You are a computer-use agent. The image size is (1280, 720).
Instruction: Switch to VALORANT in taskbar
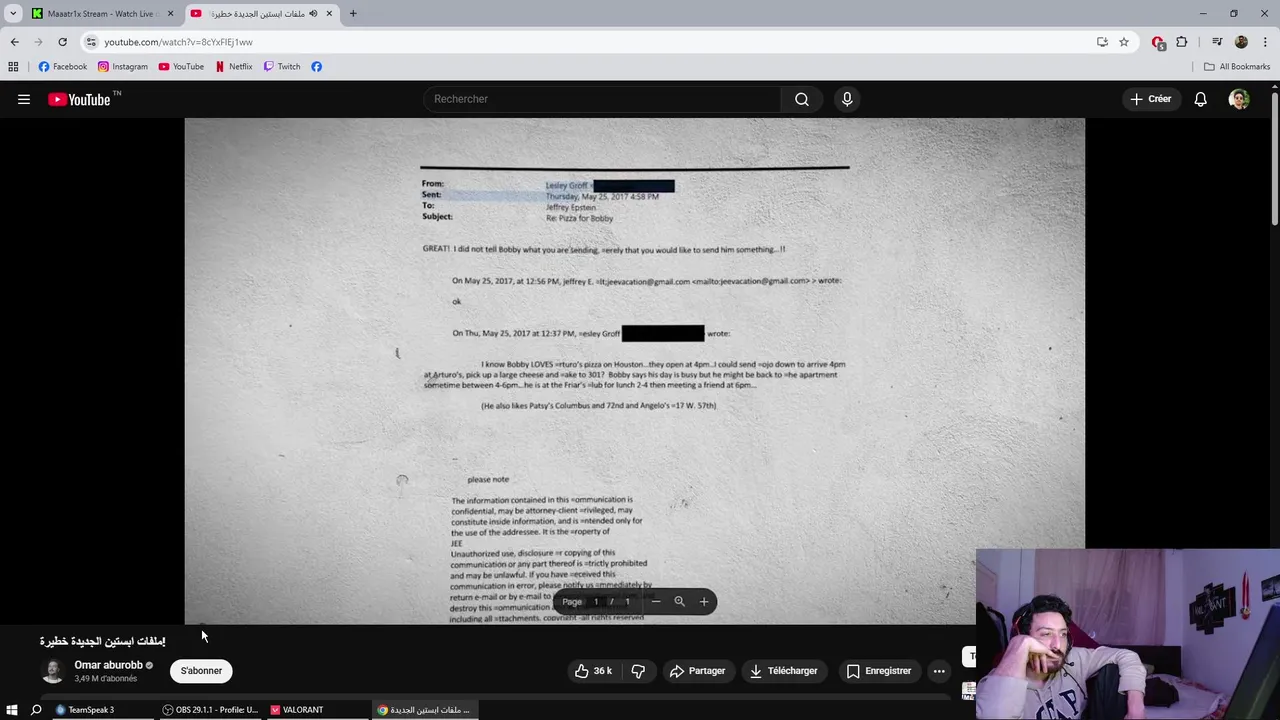click(318, 710)
